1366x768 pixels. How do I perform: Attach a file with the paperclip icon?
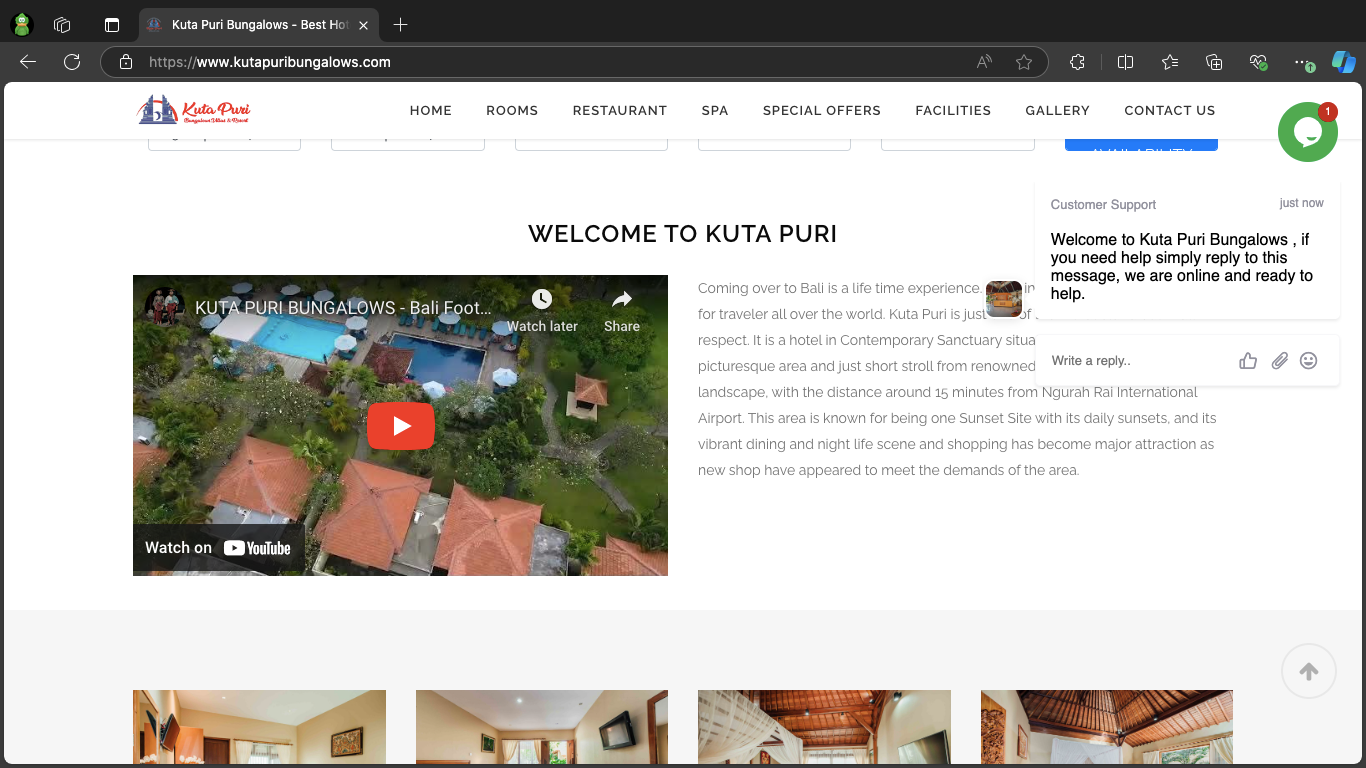pyautogui.click(x=1279, y=361)
